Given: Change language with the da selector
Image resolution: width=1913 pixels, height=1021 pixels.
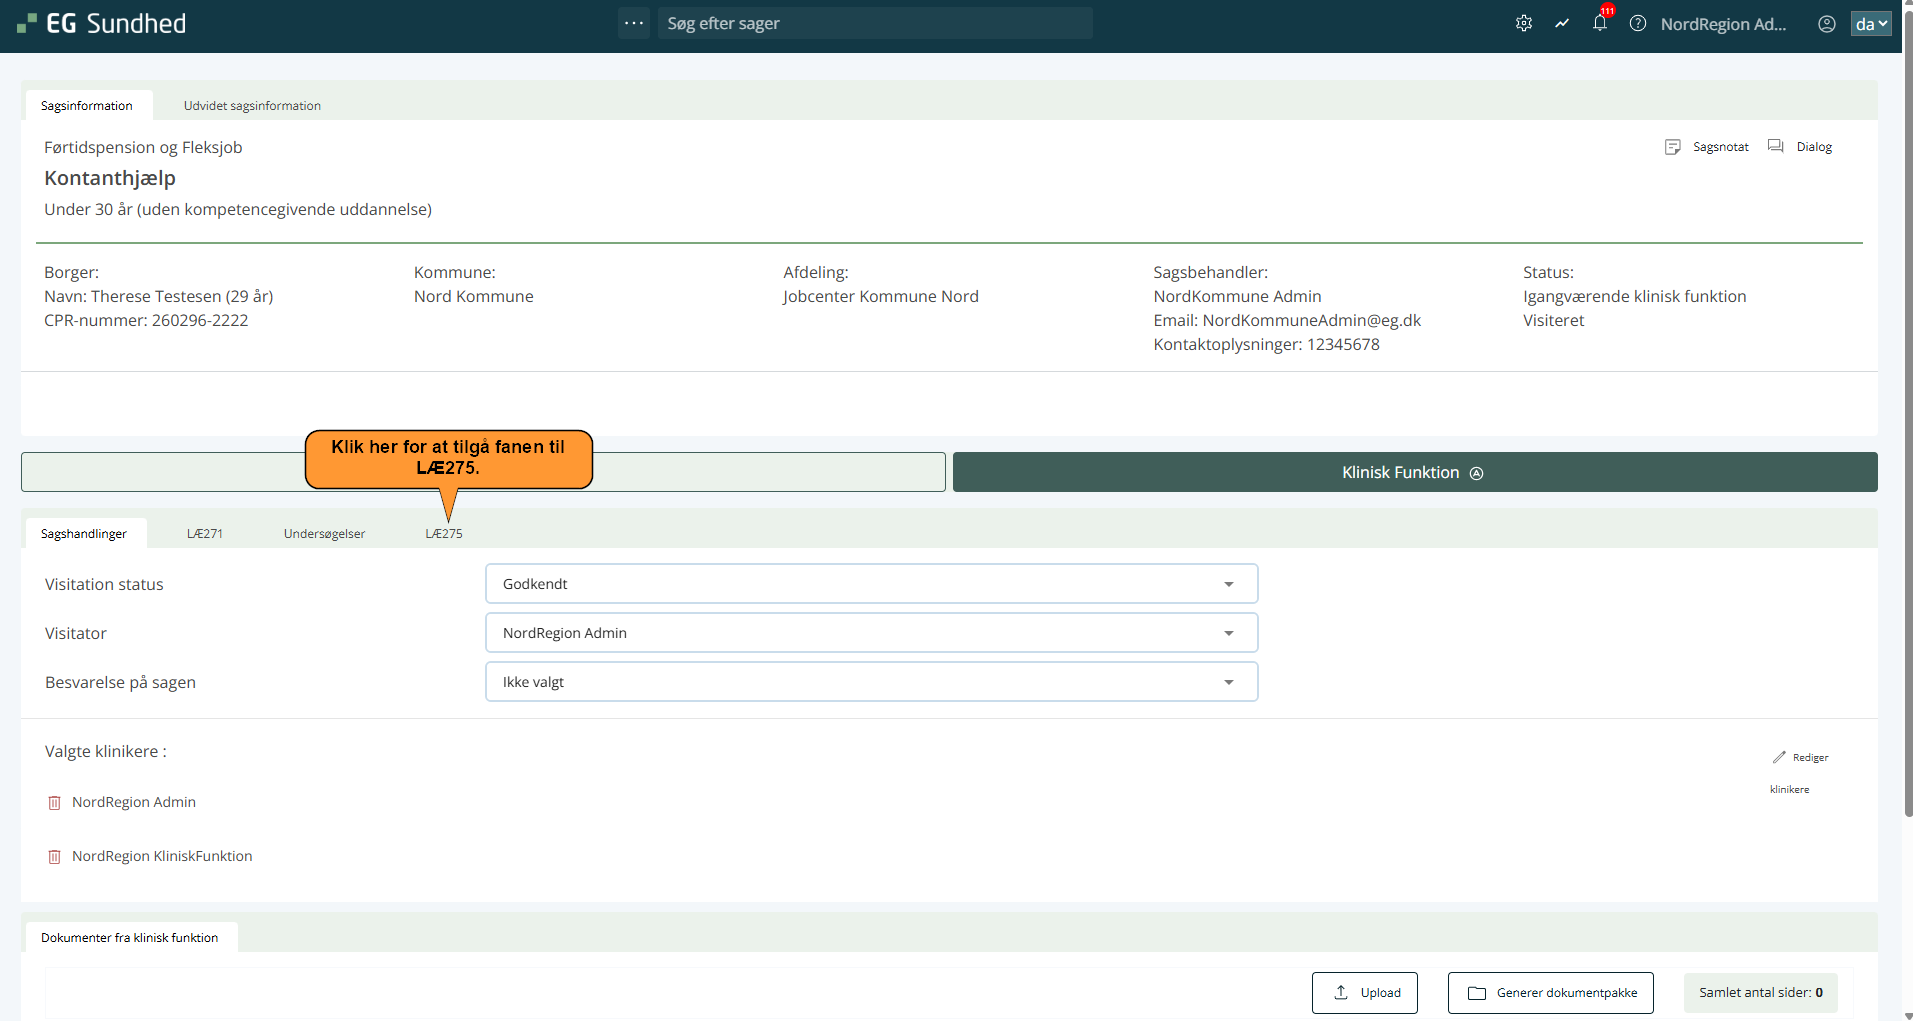Looking at the screenshot, I should coord(1870,24).
